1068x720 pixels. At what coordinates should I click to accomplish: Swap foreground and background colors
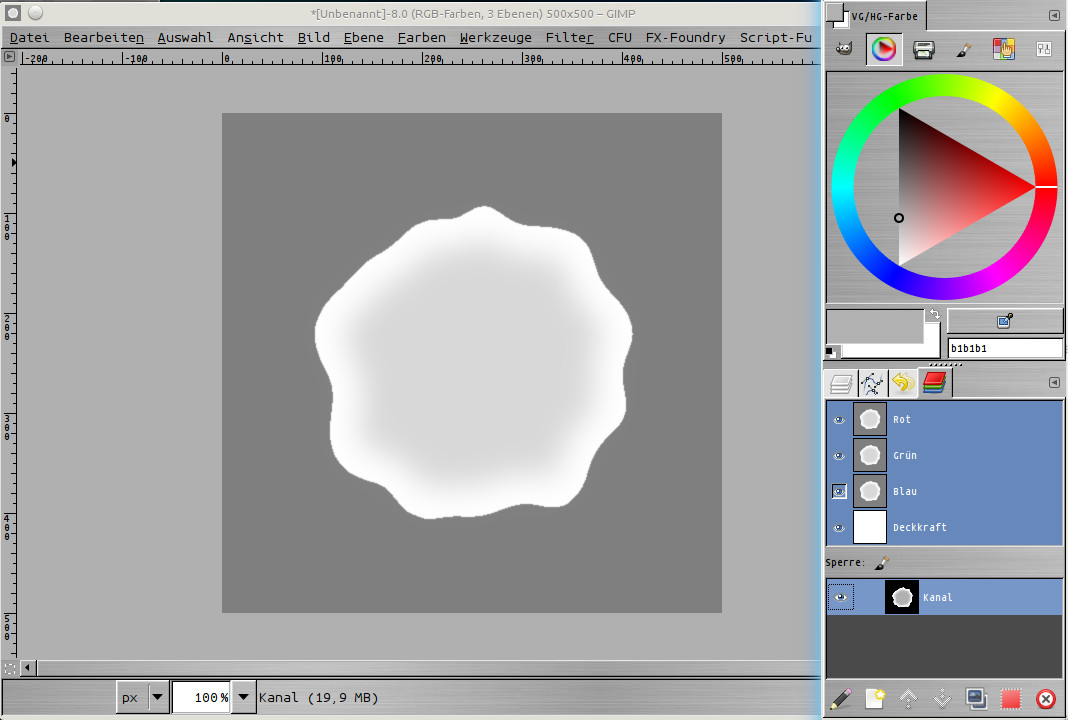point(934,314)
